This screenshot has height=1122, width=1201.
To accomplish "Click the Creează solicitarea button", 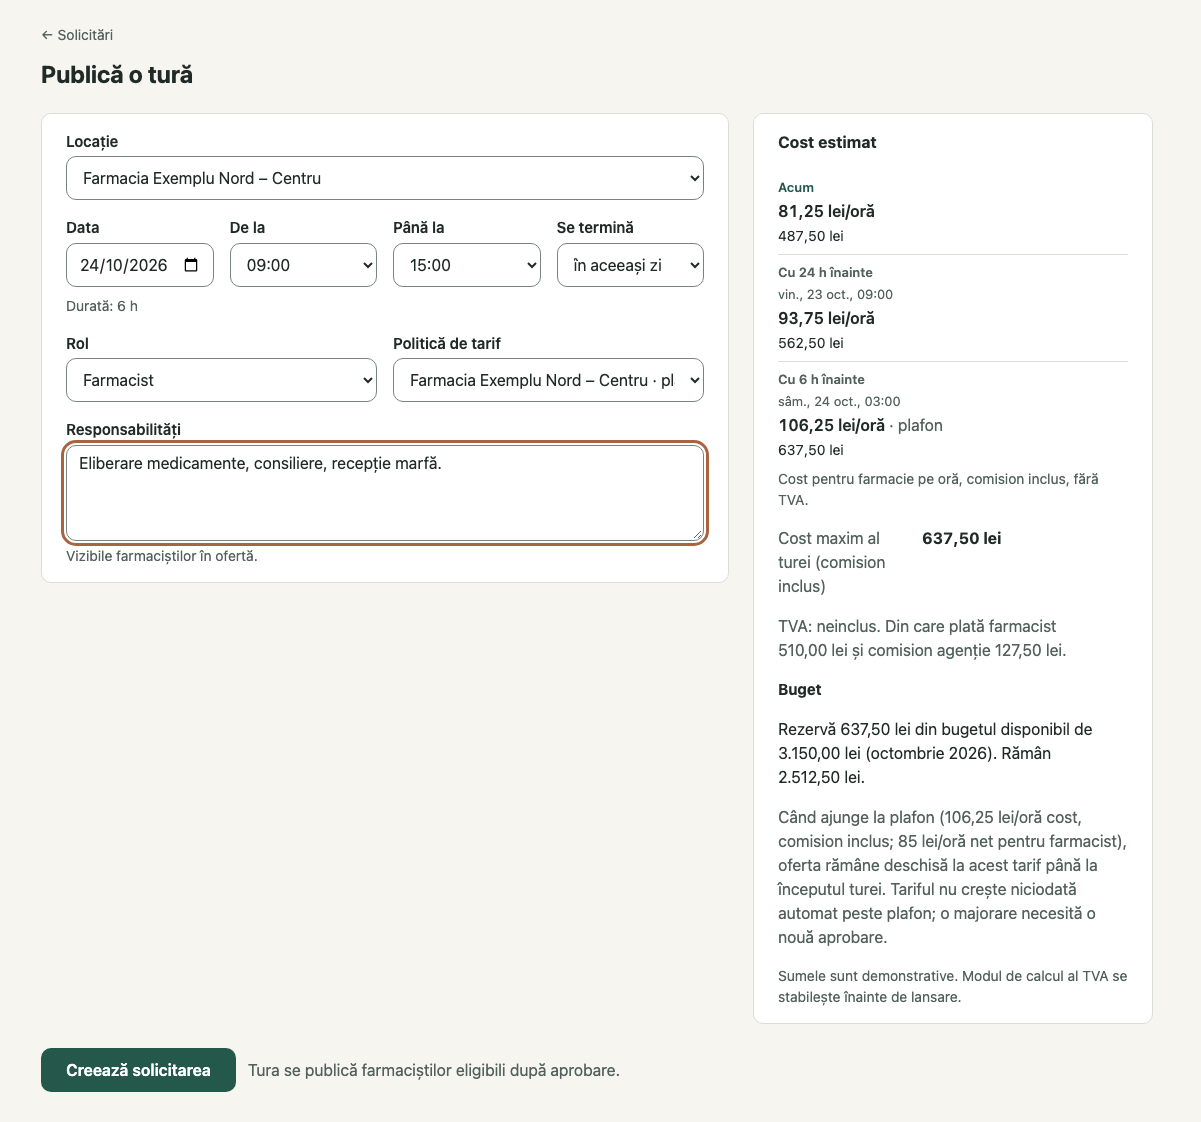I will [x=138, y=1070].
